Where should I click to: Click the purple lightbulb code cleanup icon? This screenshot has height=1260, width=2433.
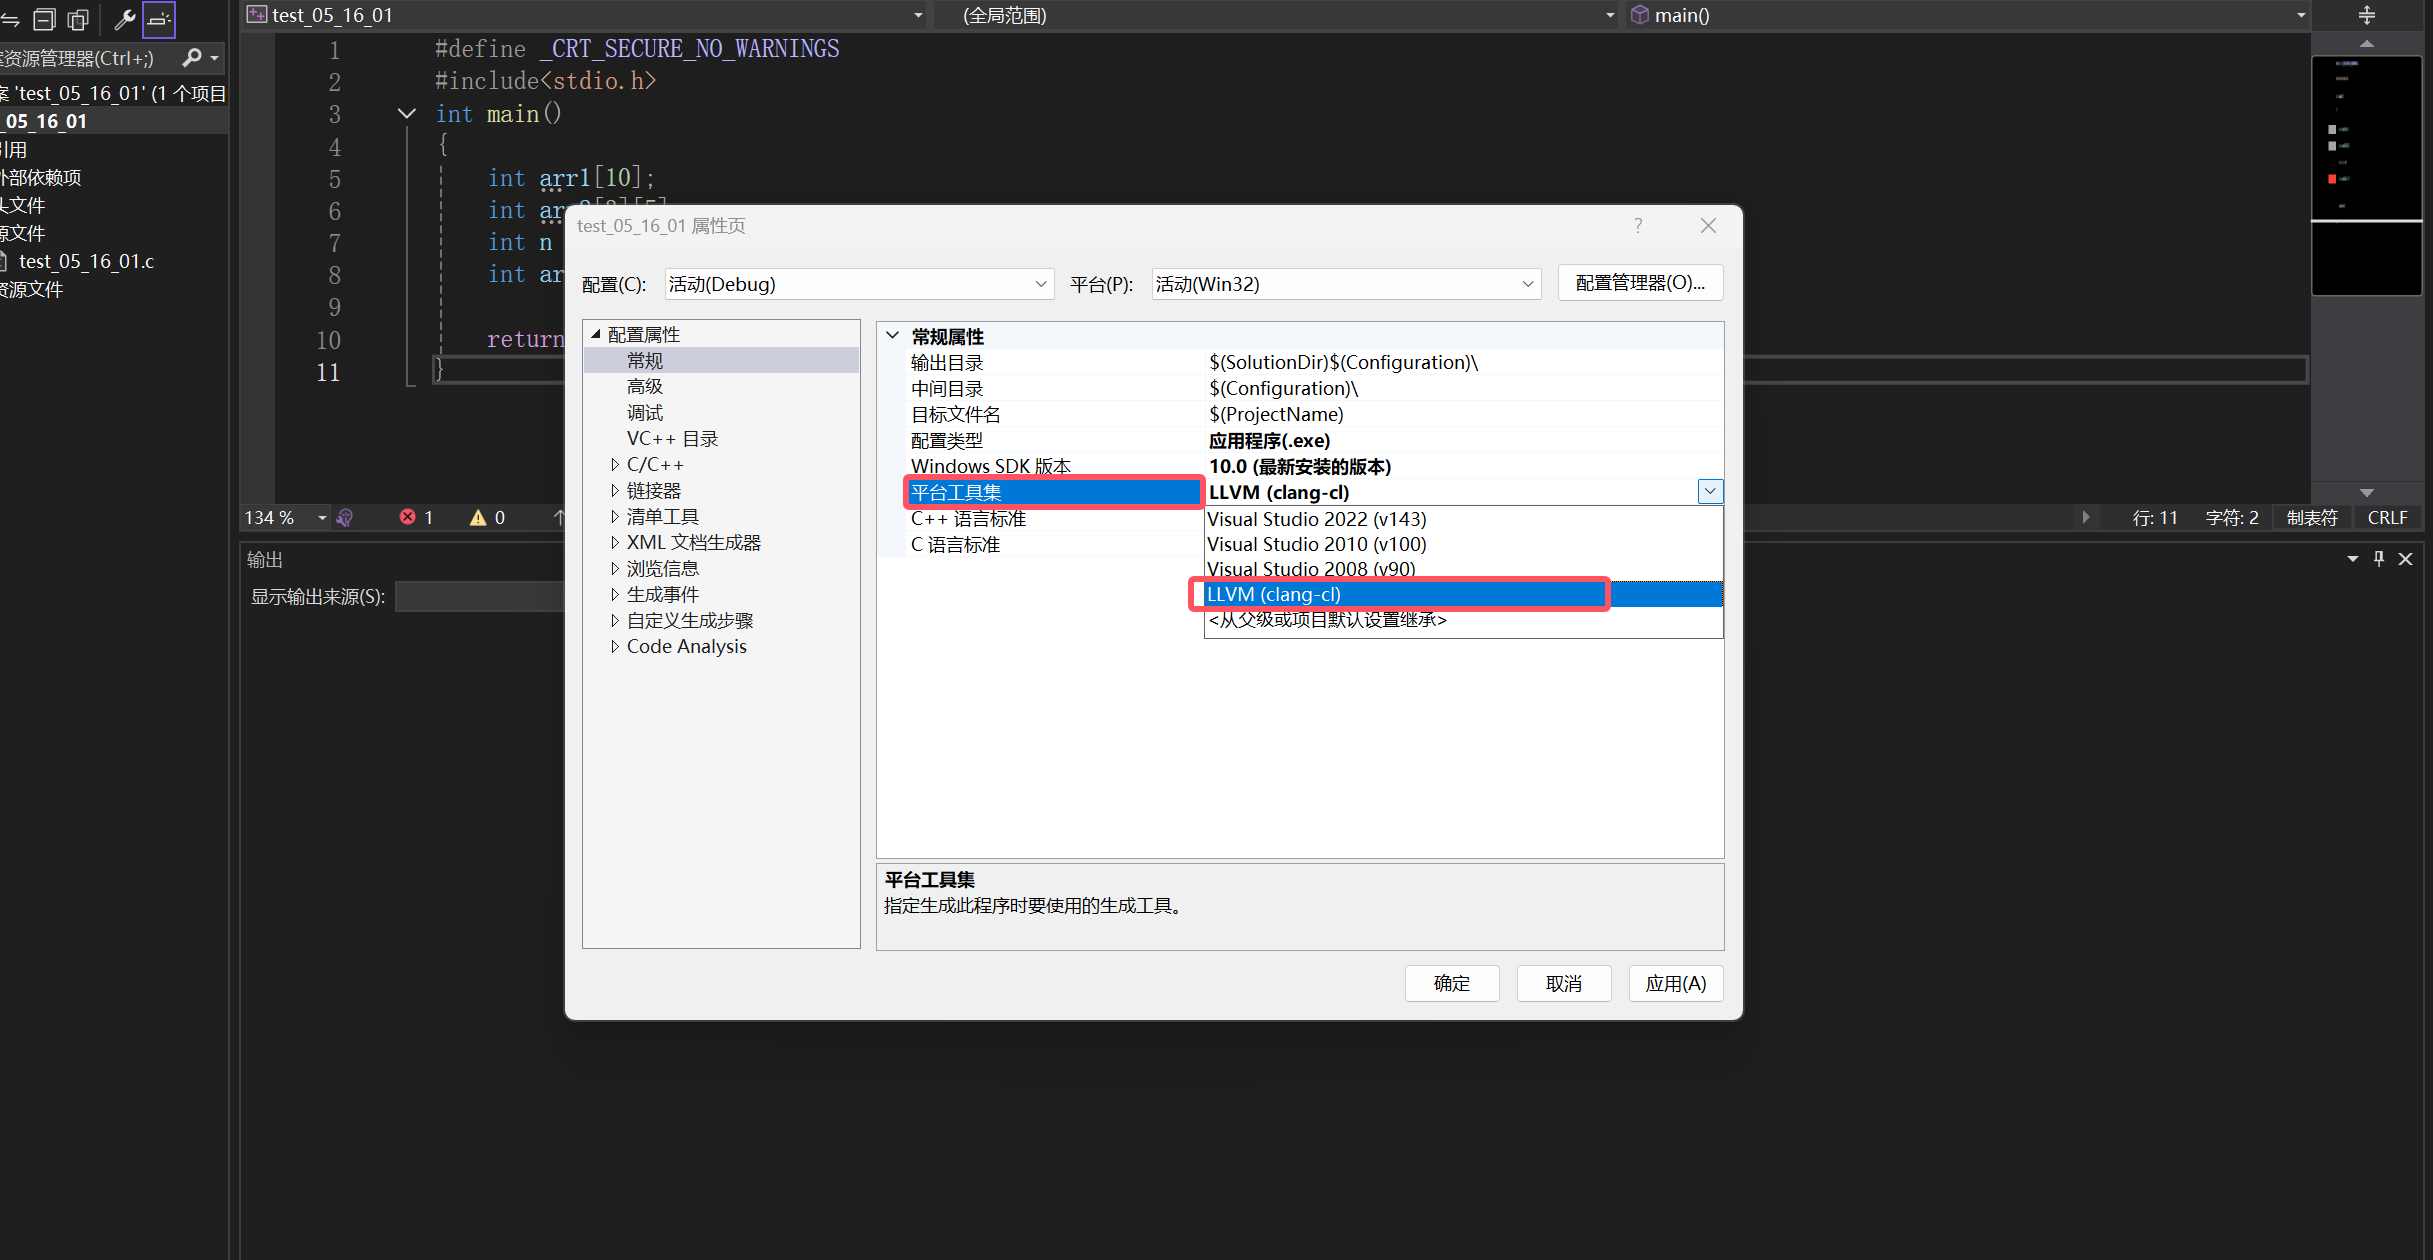[x=345, y=517]
